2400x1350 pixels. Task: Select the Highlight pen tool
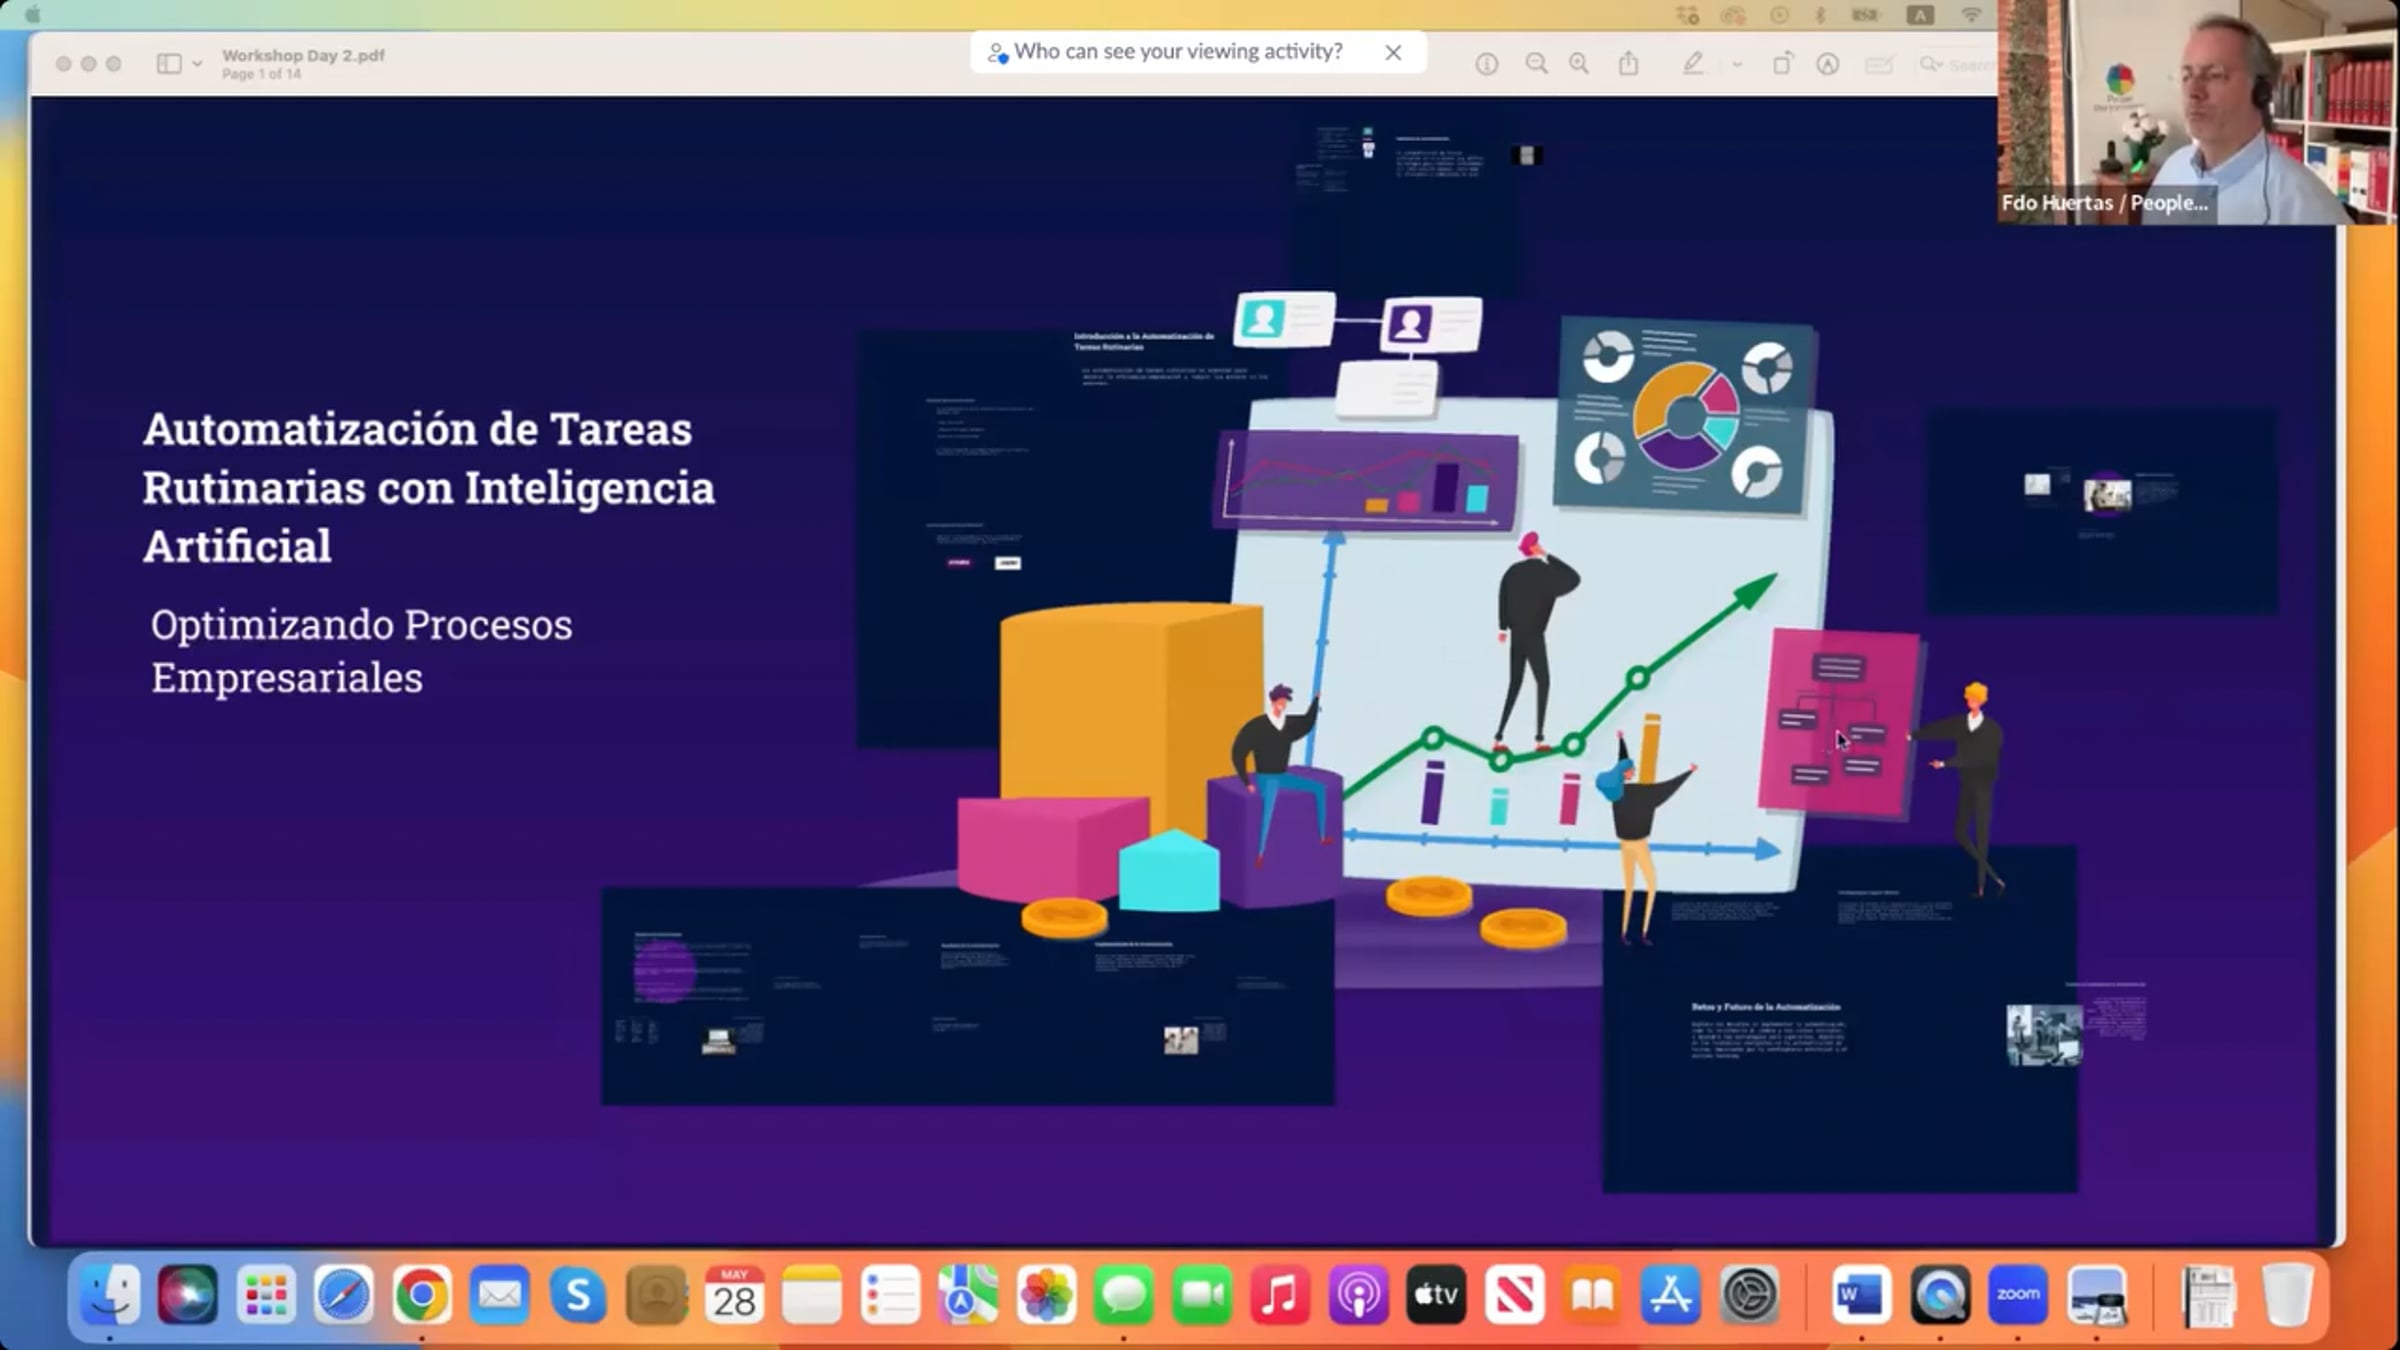(1692, 65)
